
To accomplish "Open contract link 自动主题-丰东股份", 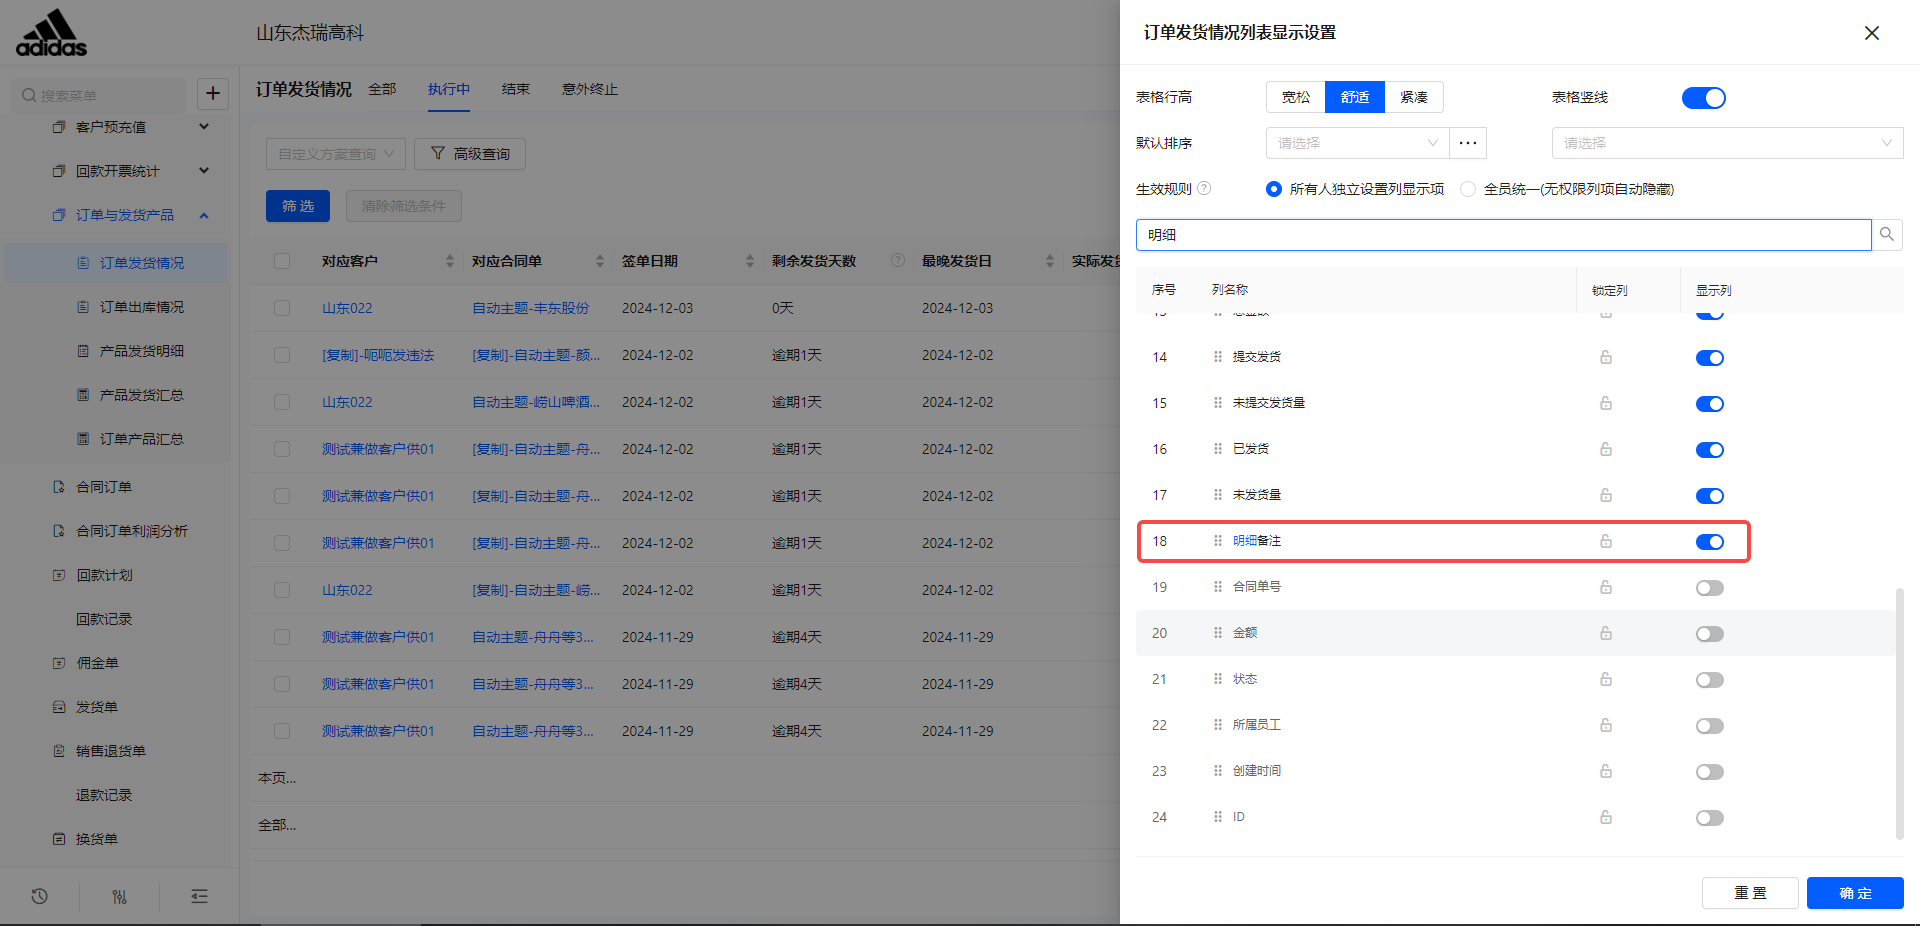I will [531, 308].
